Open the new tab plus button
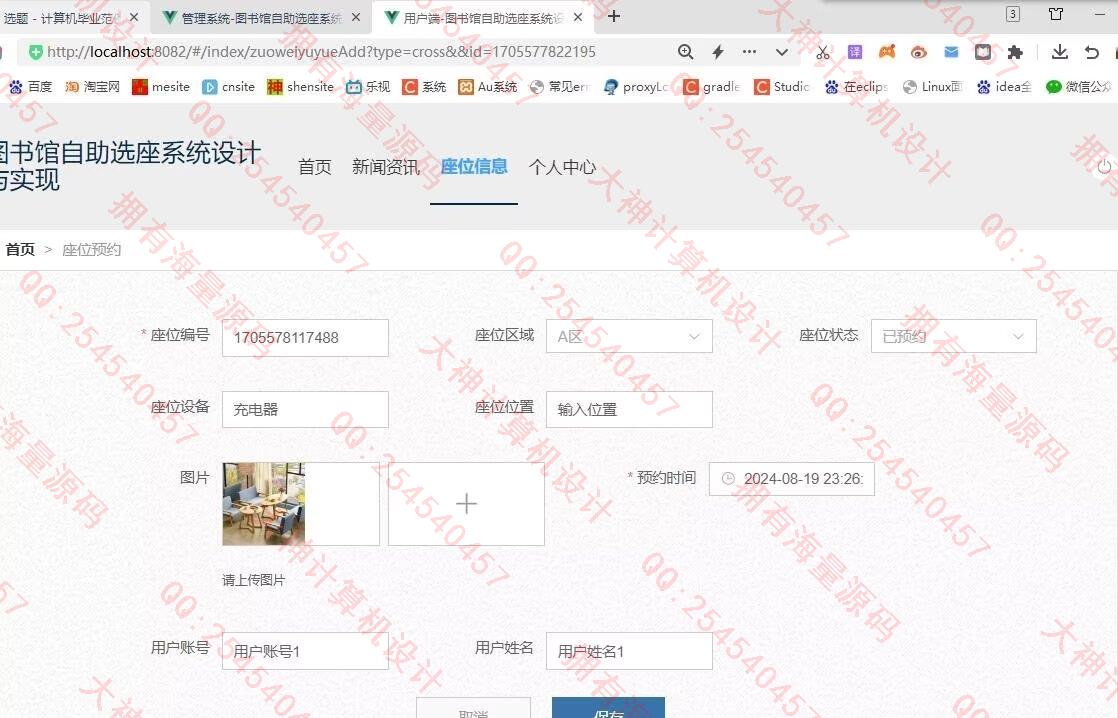The image size is (1118, 718). [x=614, y=16]
